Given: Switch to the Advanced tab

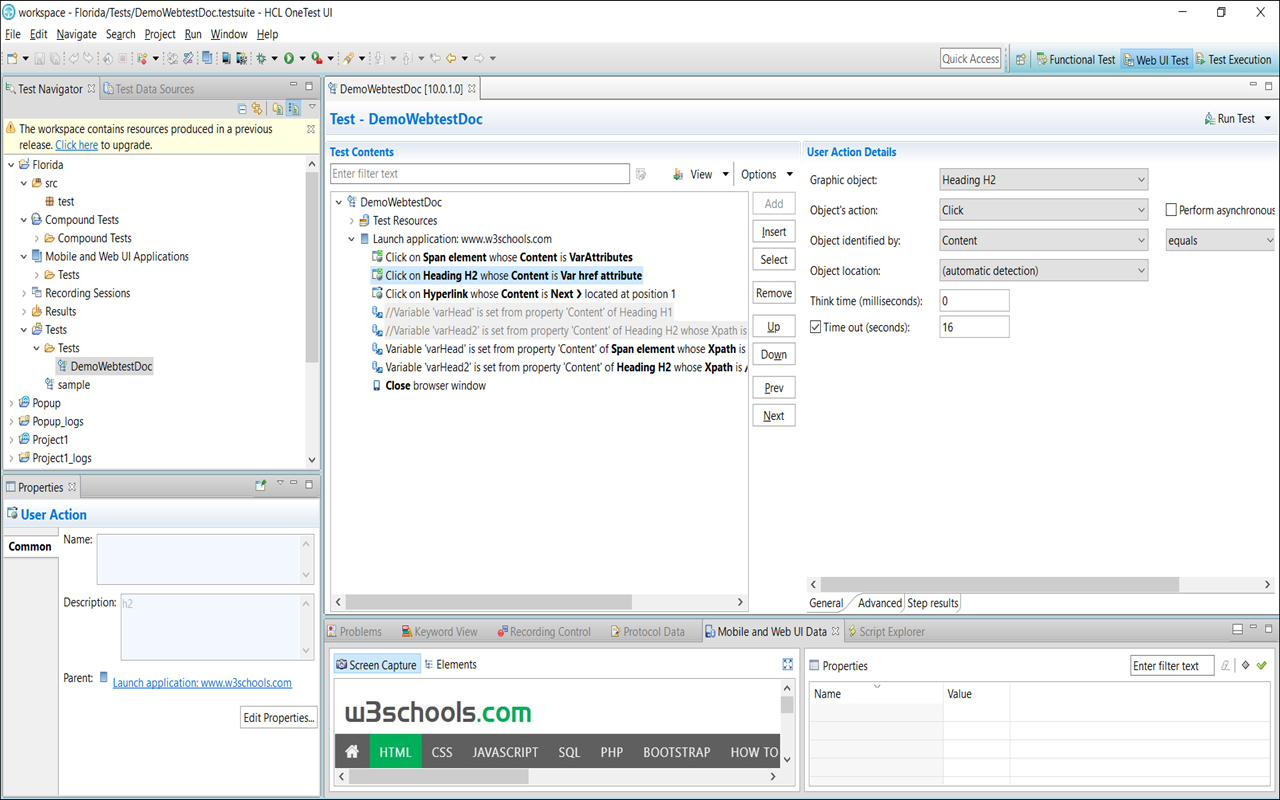Looking at the screenshot, I should point(879,603).
